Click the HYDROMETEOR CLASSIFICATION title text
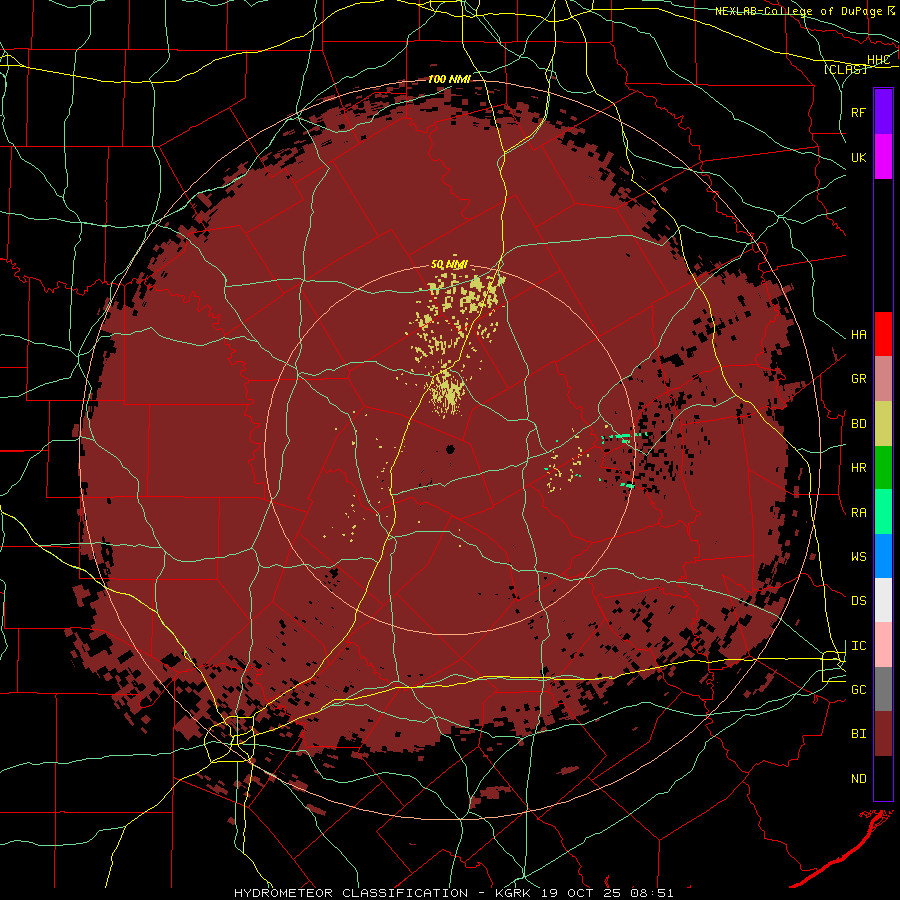The height and width of the screenshot is (900, 900). [351, 893]
